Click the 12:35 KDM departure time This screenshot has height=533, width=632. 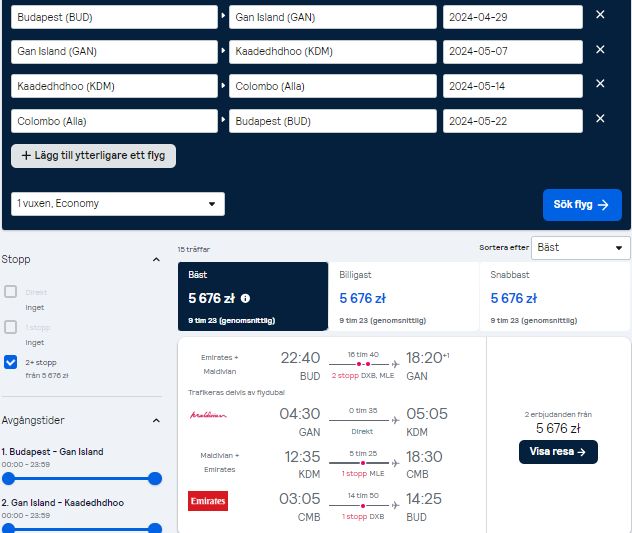click(x=302, y=457)
